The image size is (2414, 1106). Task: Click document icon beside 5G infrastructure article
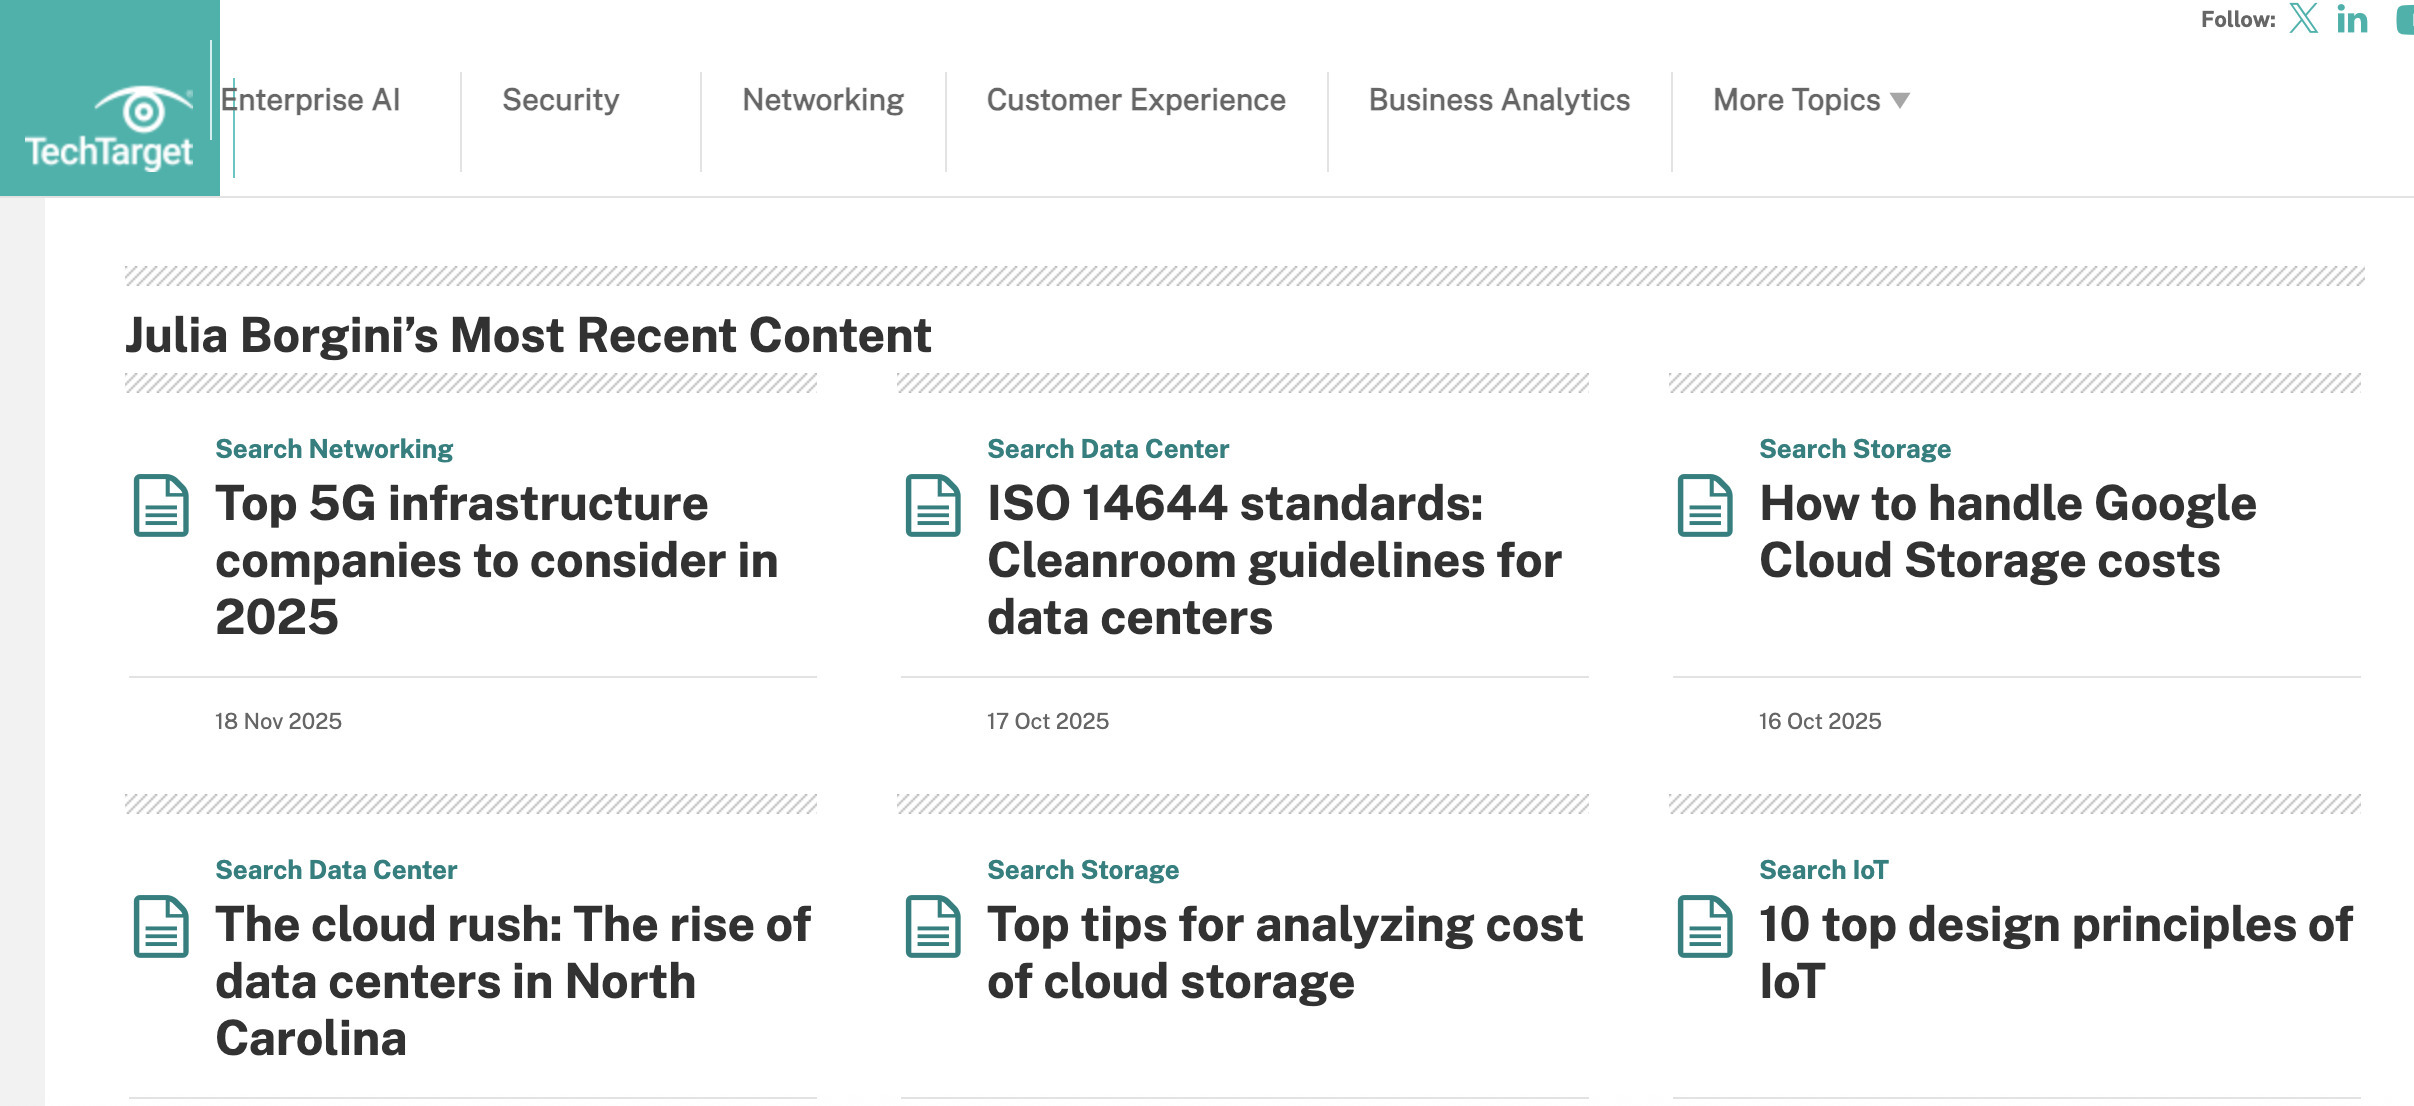click(161, 505)
